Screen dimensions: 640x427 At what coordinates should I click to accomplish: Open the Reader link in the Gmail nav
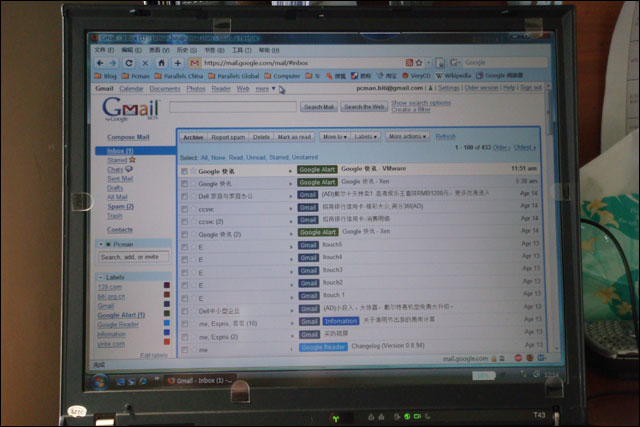pos(221,89)
